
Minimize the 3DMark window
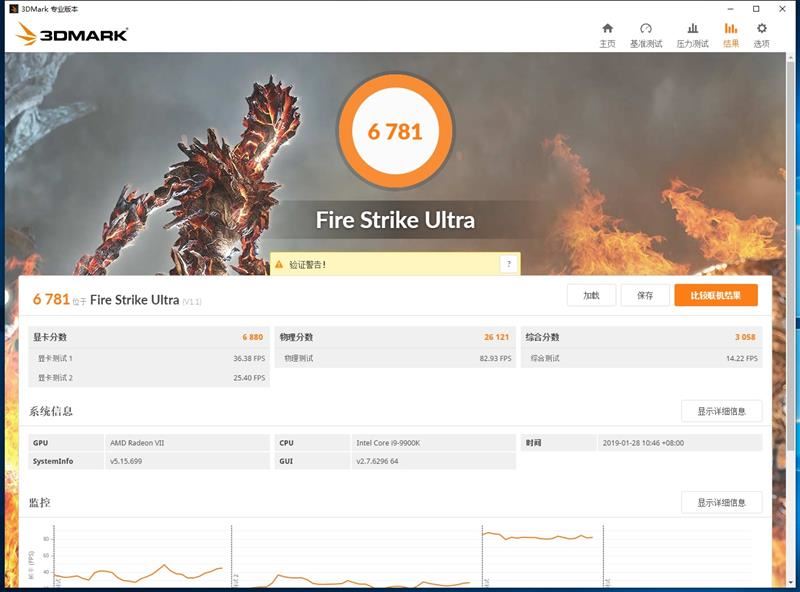click(x=730, y=9)
